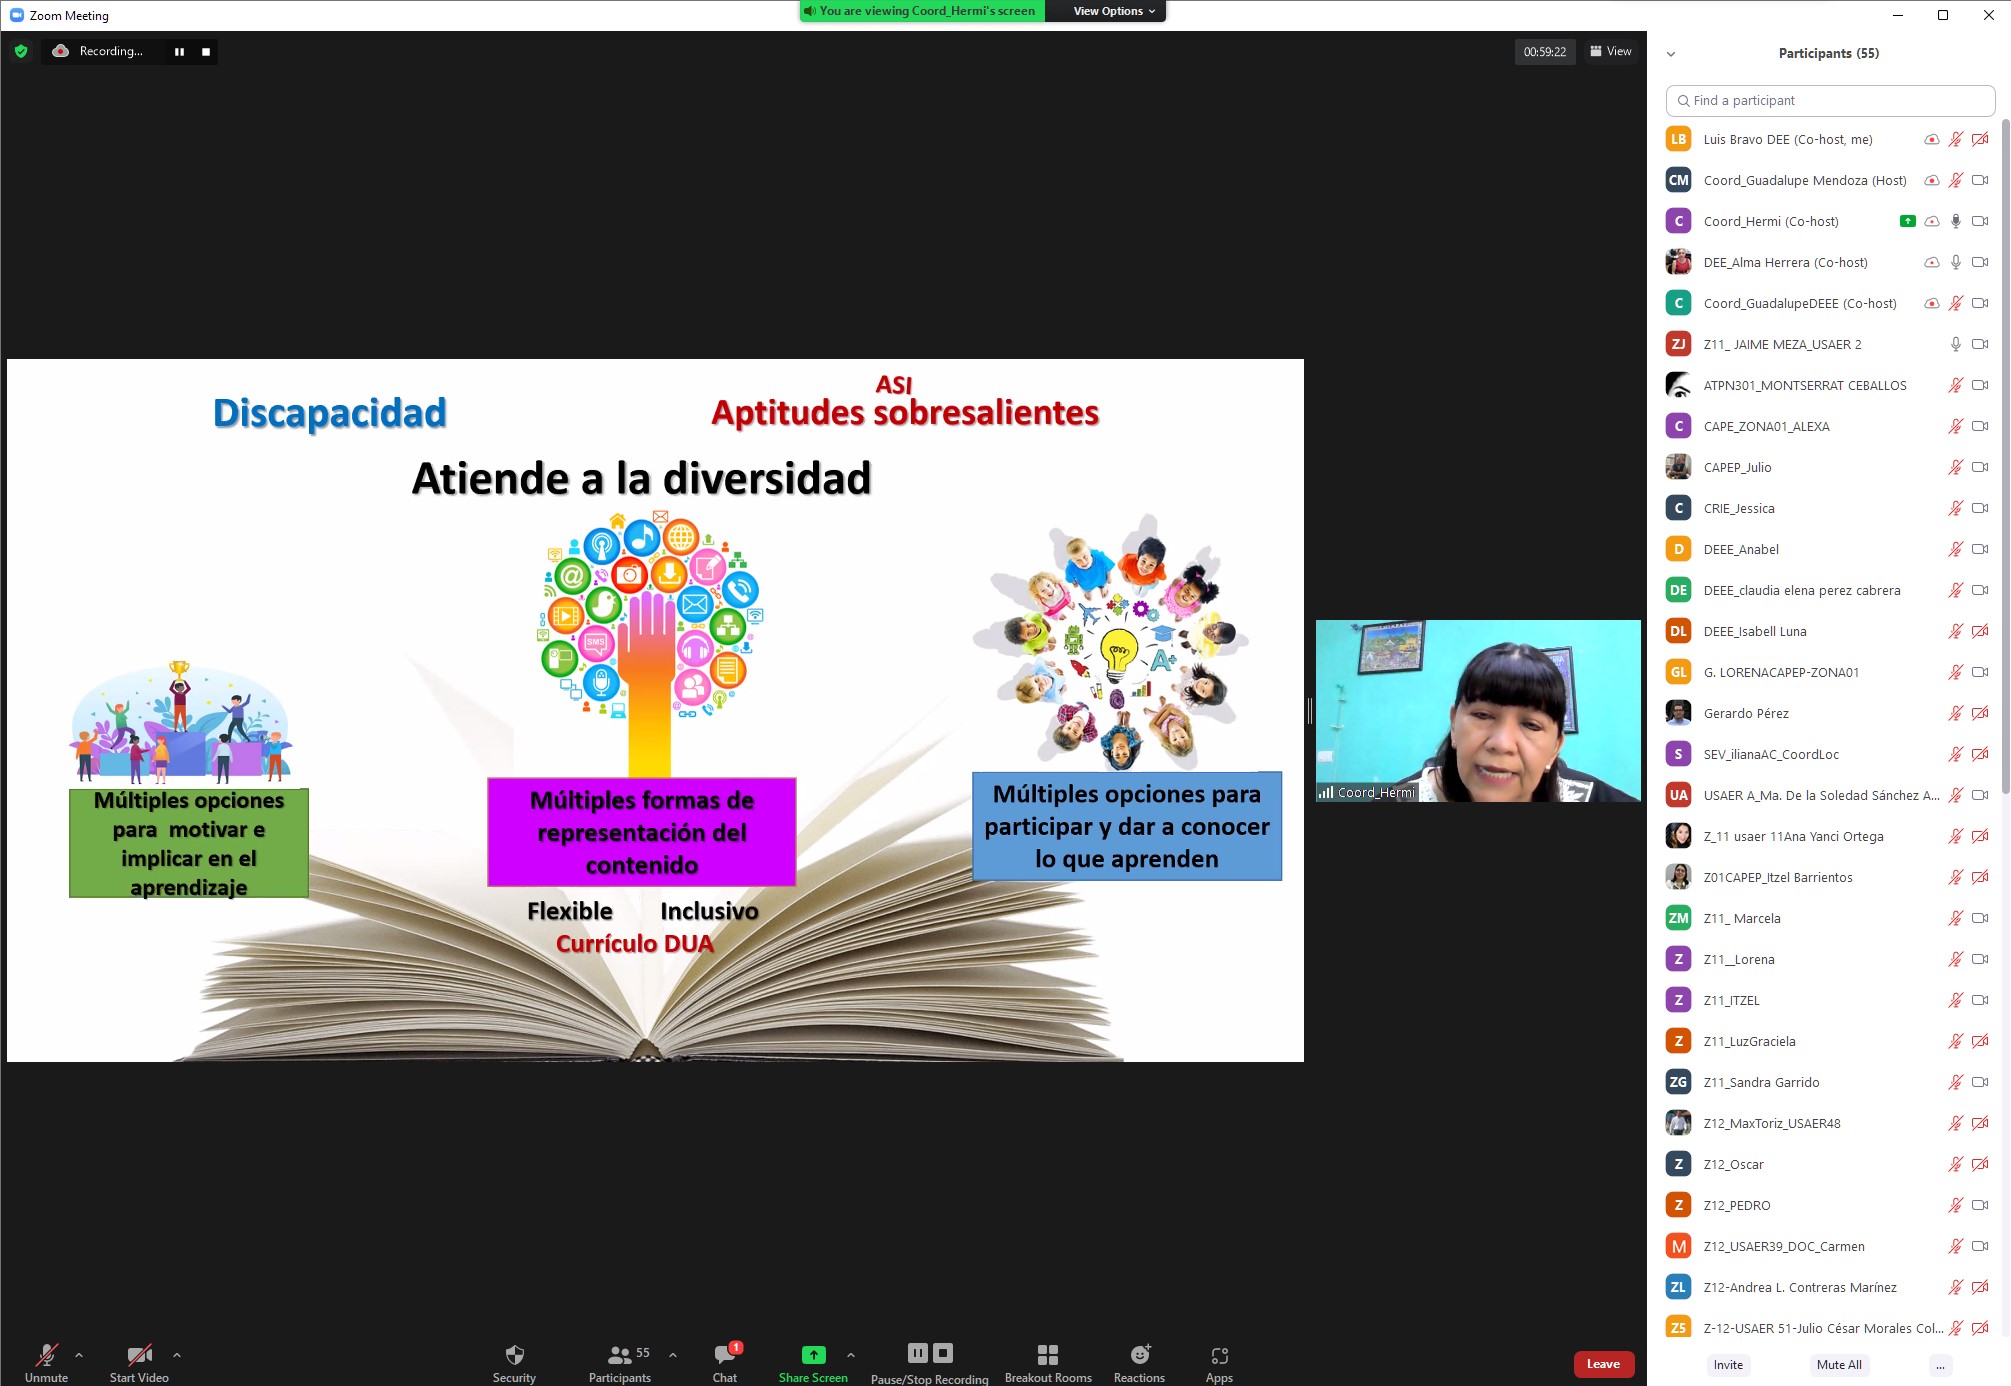Select participant SEV_ilianaAC_CoordLoc
Viewport: 2011px width, 1386px height.
tap(1828, 754)
